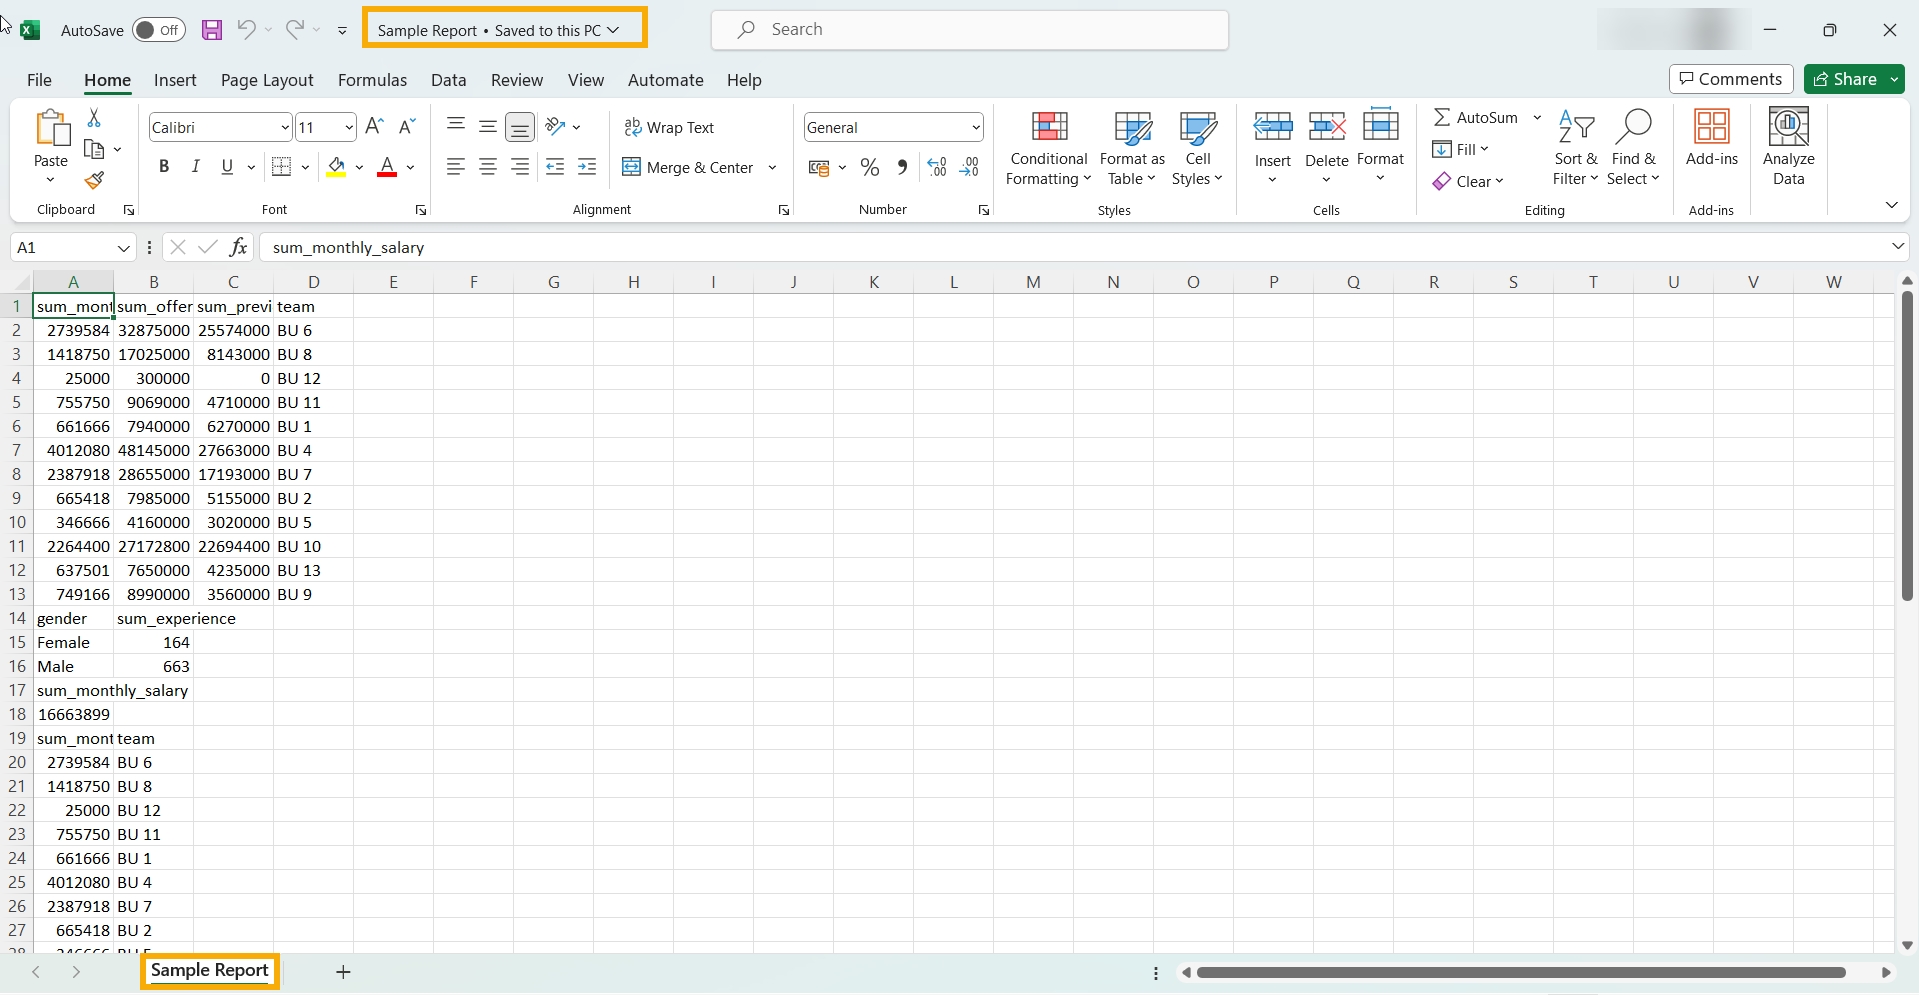Screen dimensions: 1919x995
Task: Expand the Name Box dropdown arrow
Action: 123,248
